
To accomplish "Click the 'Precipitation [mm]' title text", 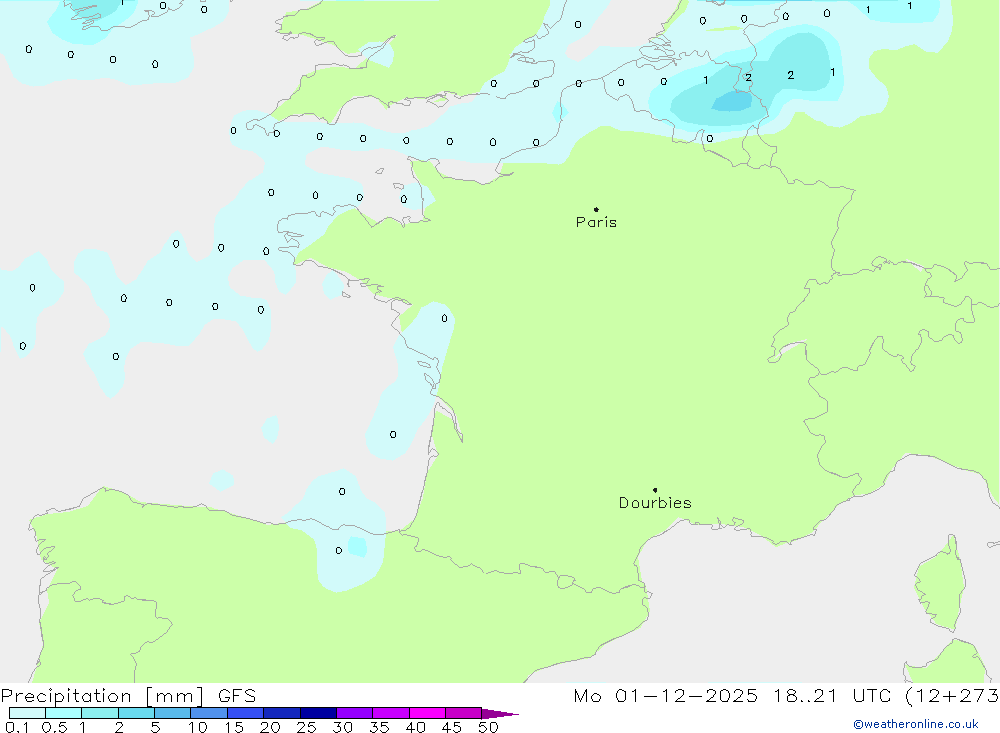I will tap(103, 696).
